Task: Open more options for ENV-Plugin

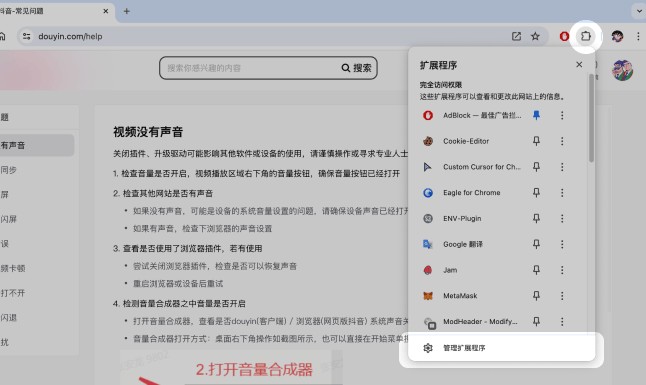Action: pyautogui.click(x=562, y=218)
